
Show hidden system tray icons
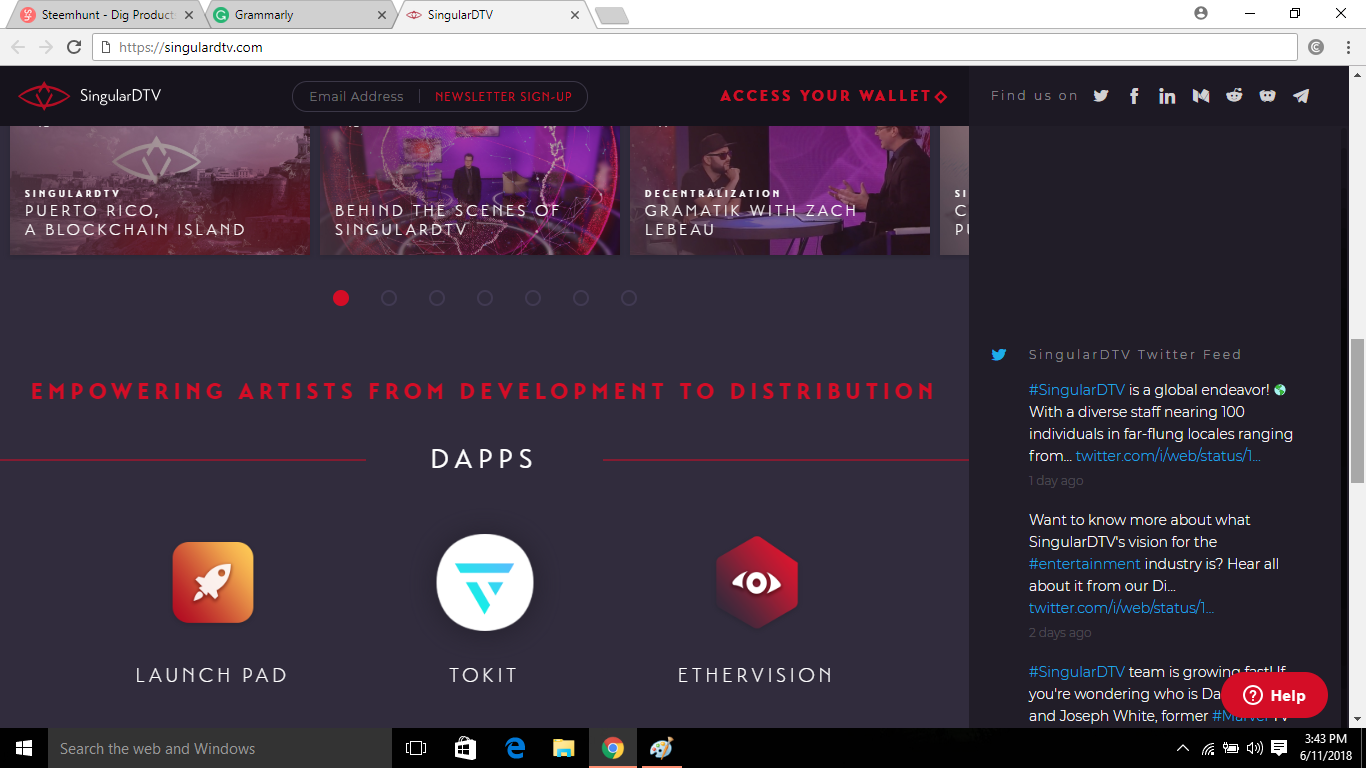1183,748
